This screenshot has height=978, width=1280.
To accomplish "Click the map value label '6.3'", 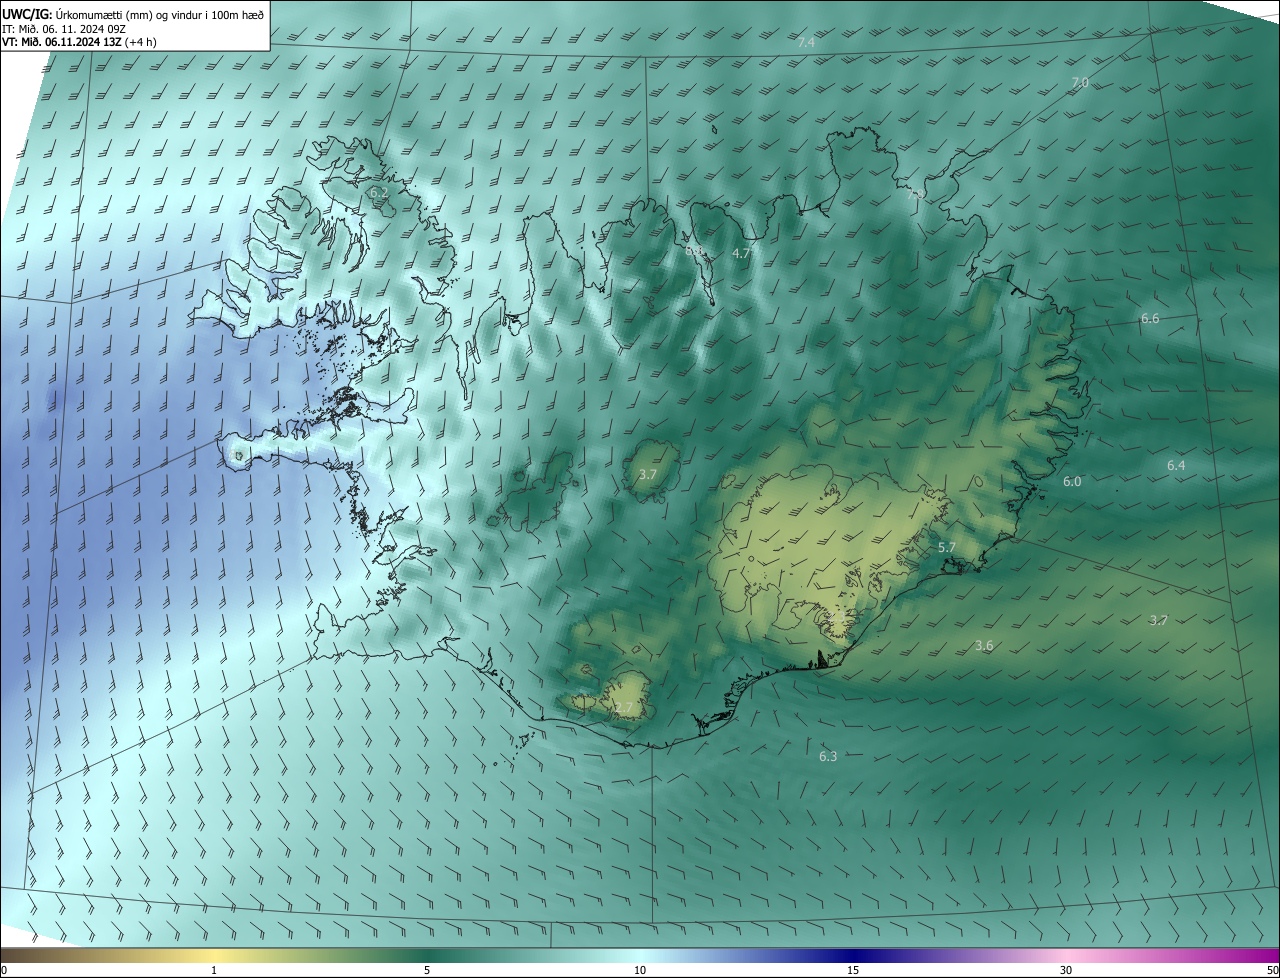I will click(828, 757).
